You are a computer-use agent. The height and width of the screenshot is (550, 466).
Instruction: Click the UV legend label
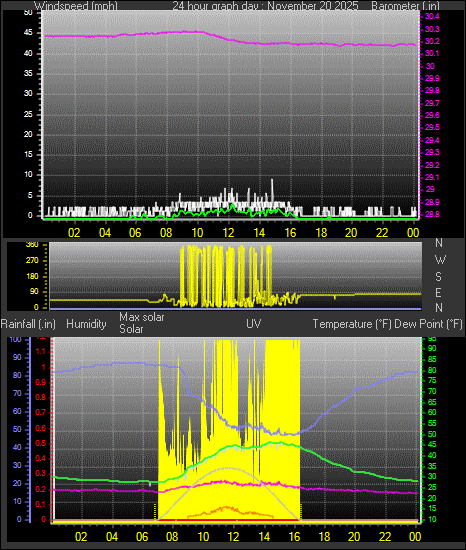coord(254,323)
